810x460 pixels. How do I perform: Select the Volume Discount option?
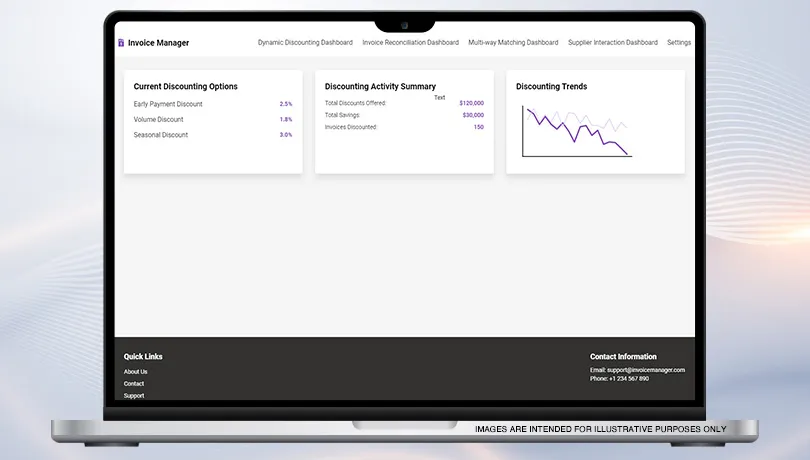[159, 120]
